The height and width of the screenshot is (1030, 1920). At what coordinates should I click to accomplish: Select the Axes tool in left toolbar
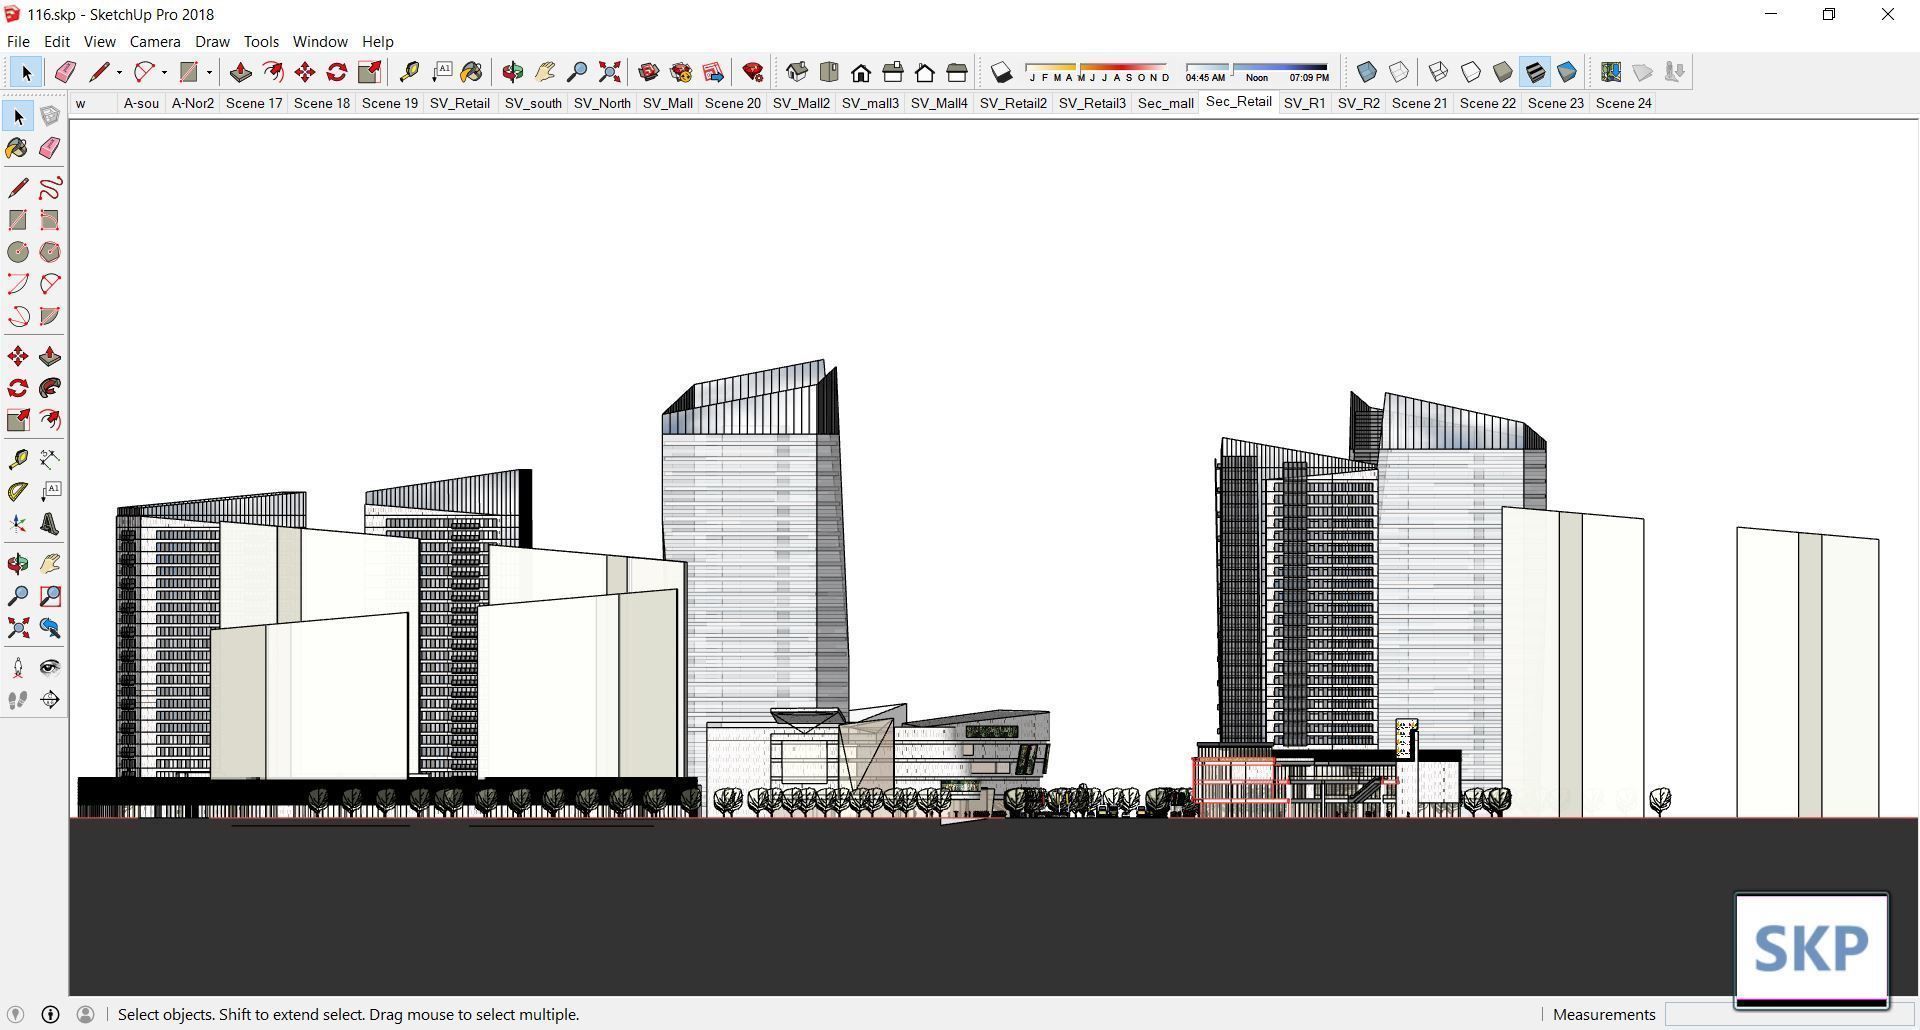coord(18,524)
